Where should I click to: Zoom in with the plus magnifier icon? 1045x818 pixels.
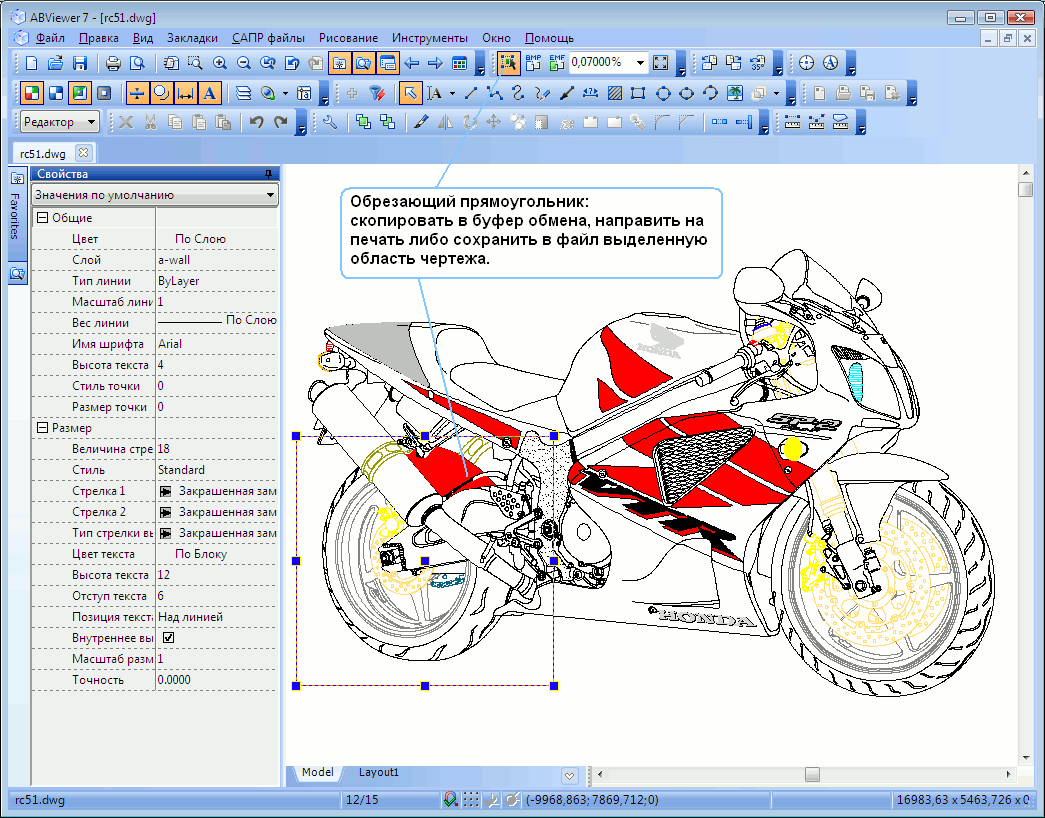[219, 63]
